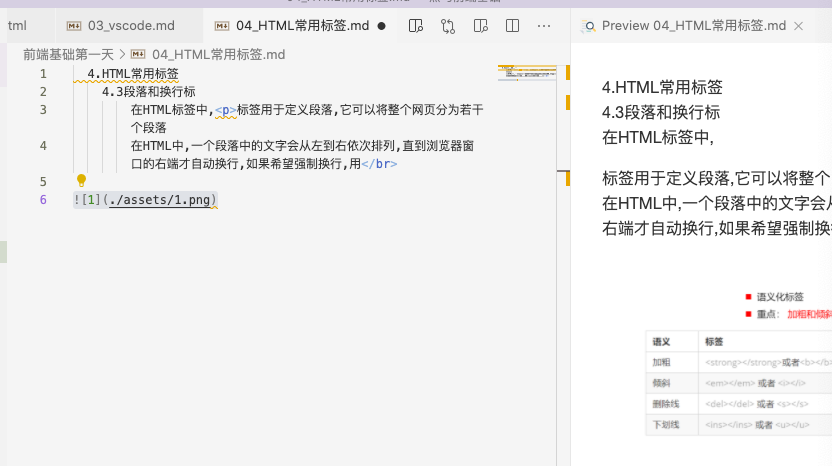Close the Preview 04_HTML常用标签.md tab
This screenshot has width=832, height=466.
click(x=798, y=26)
